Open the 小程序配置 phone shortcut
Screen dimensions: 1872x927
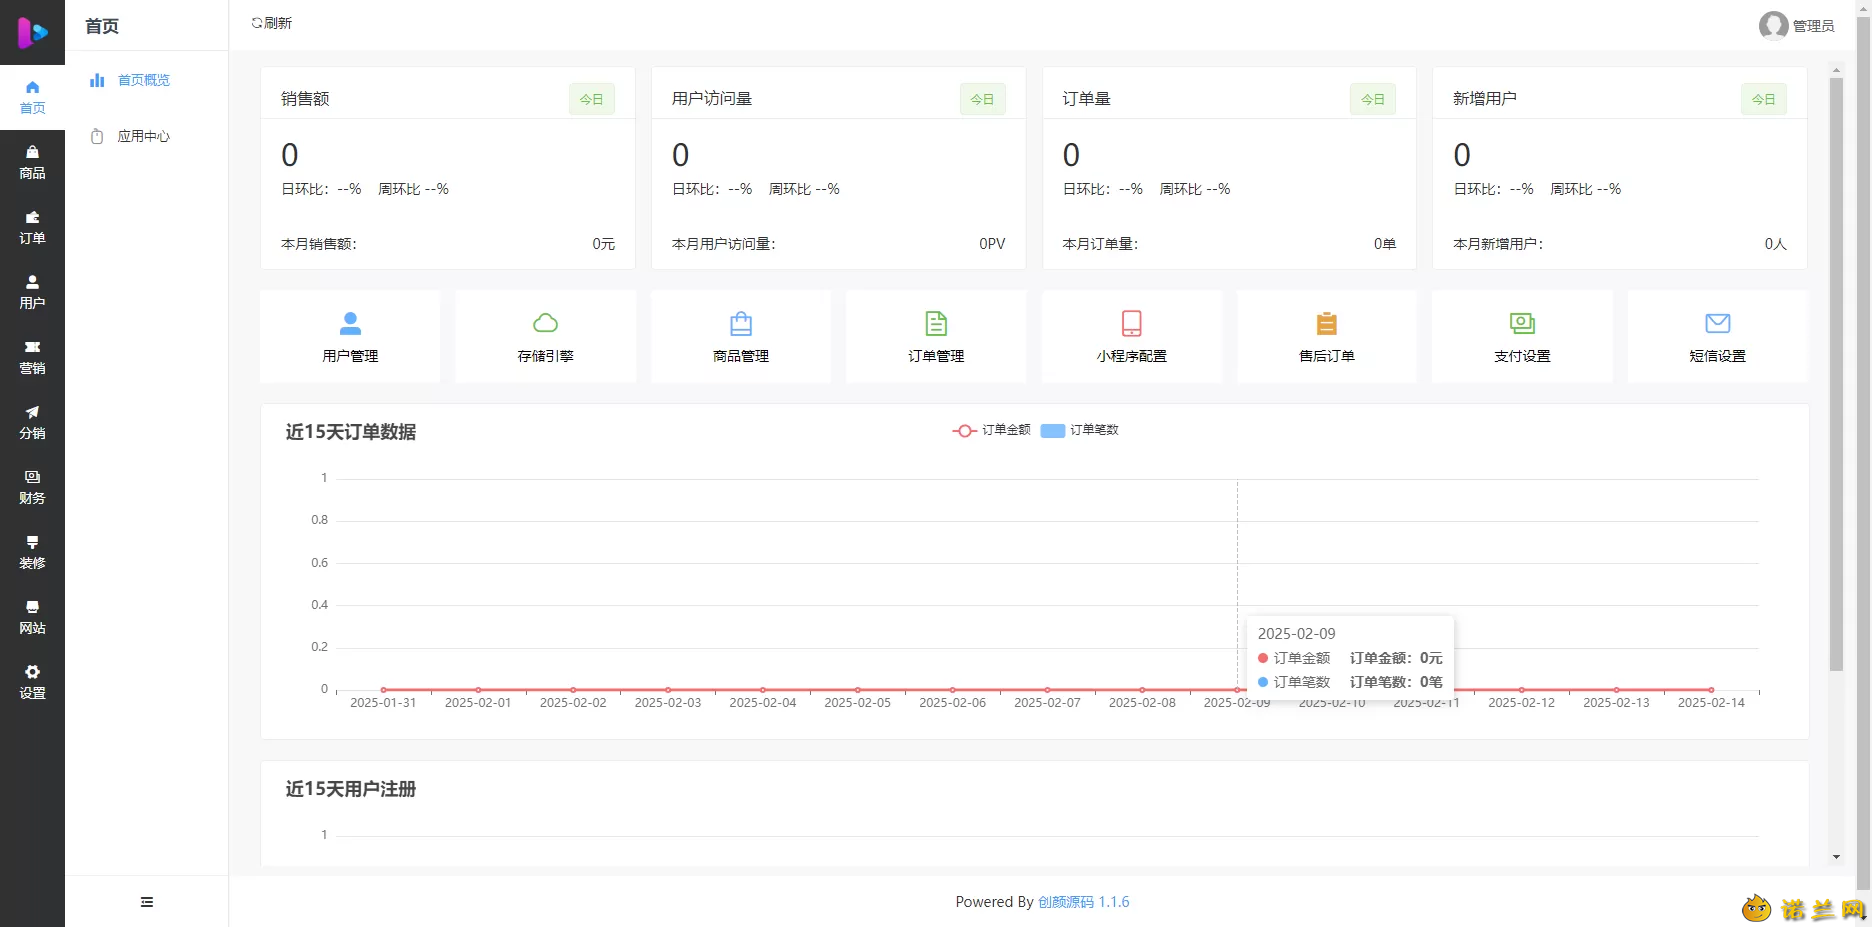coord(1131,337)
